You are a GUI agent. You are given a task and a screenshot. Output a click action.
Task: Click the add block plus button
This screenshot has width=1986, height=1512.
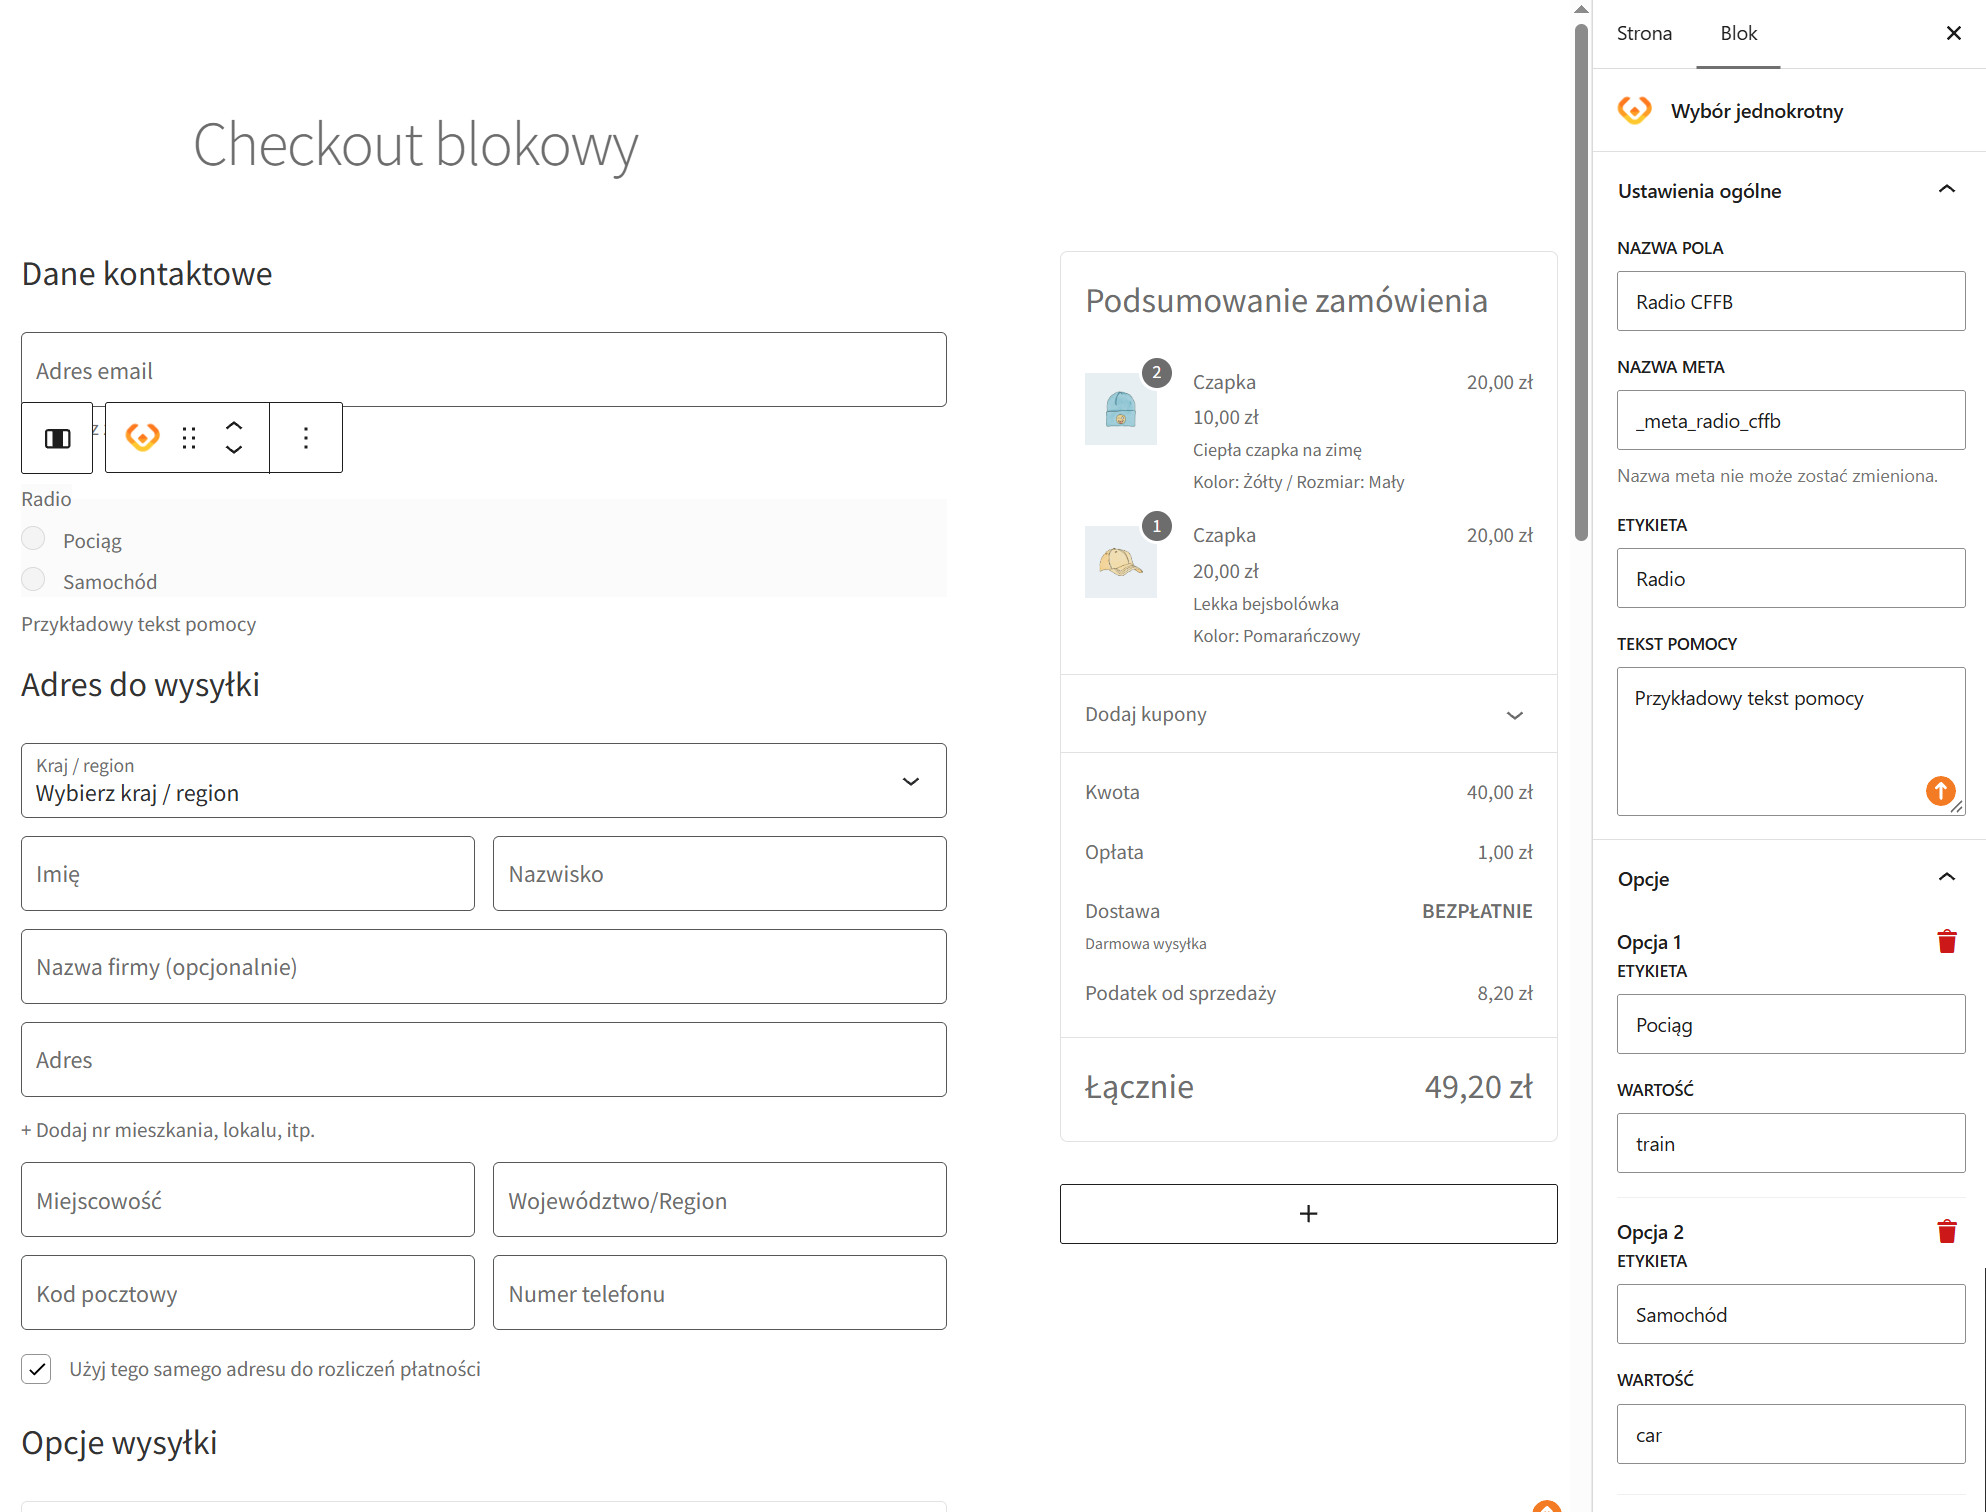click(x=1308, y=1214)
